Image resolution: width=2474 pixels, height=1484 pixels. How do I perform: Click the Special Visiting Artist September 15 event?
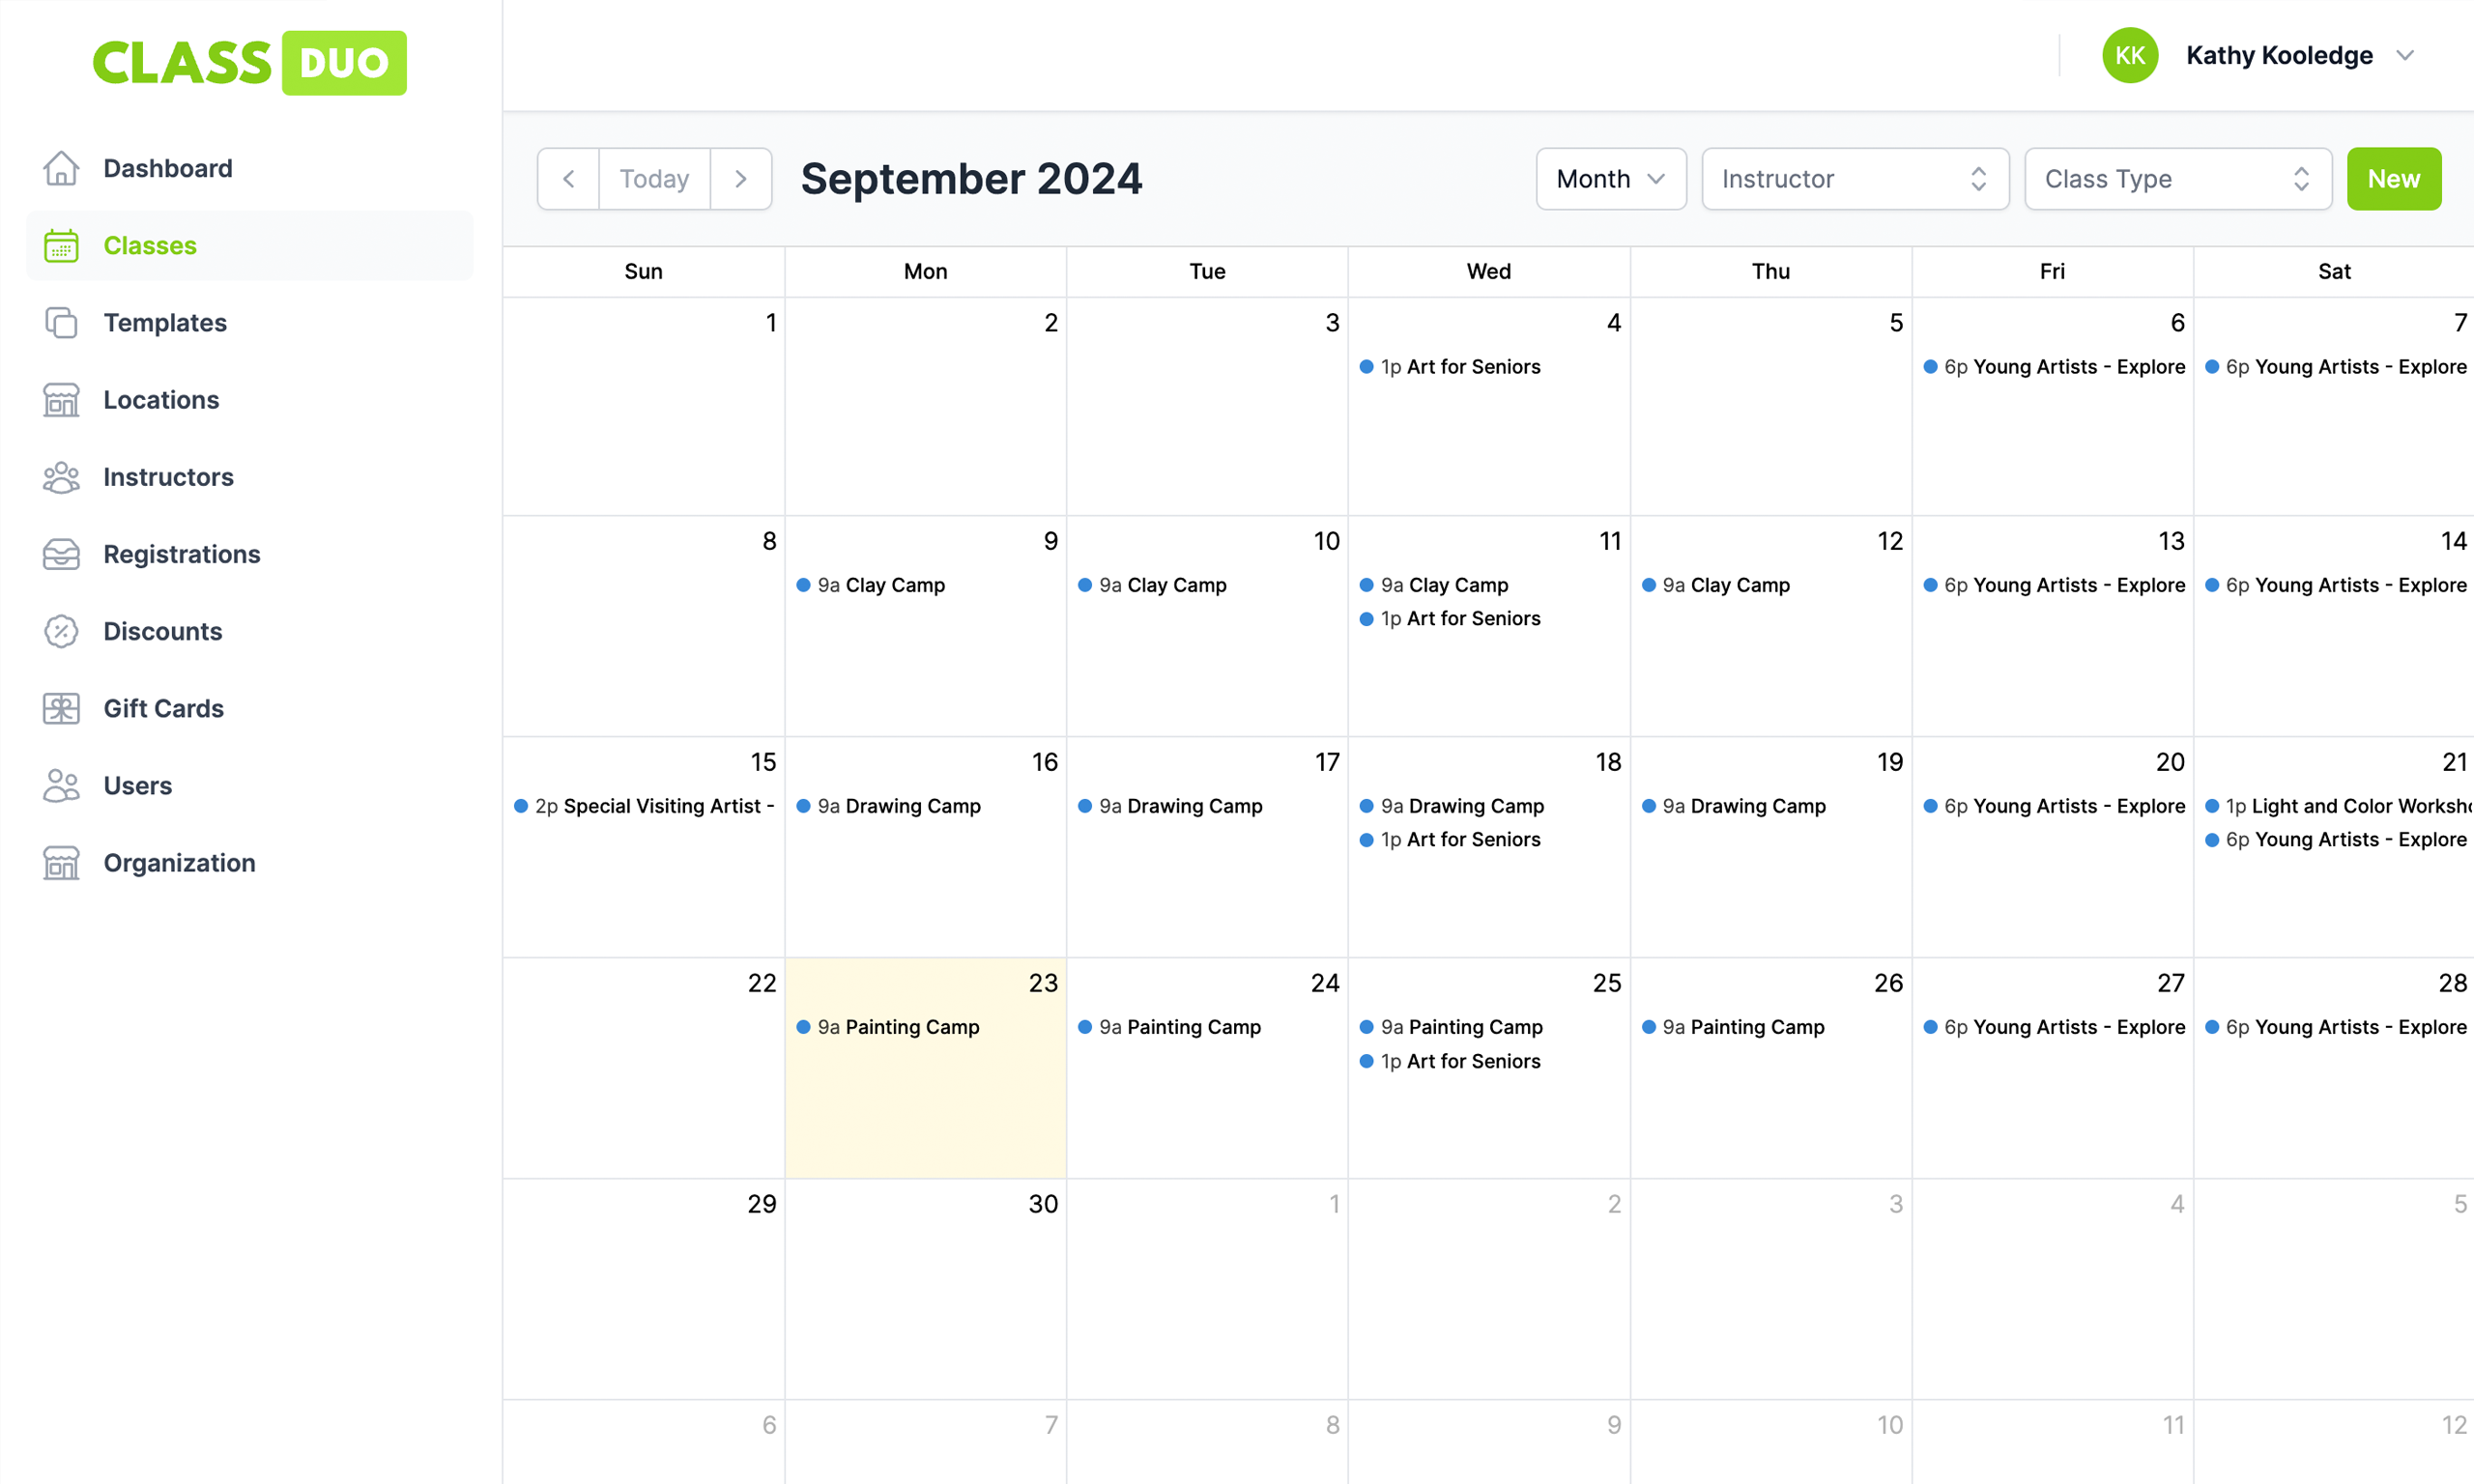[x=647, y=804]
